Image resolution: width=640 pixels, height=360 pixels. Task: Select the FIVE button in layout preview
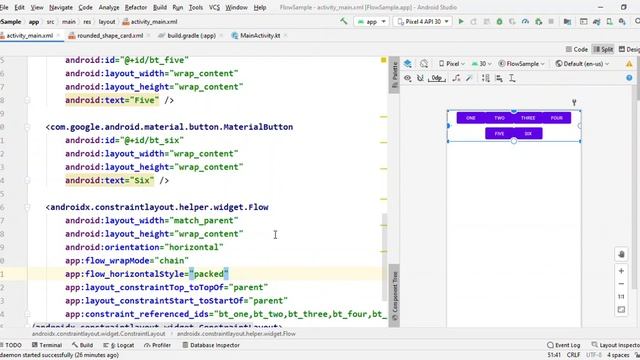[x=499, y=133]
